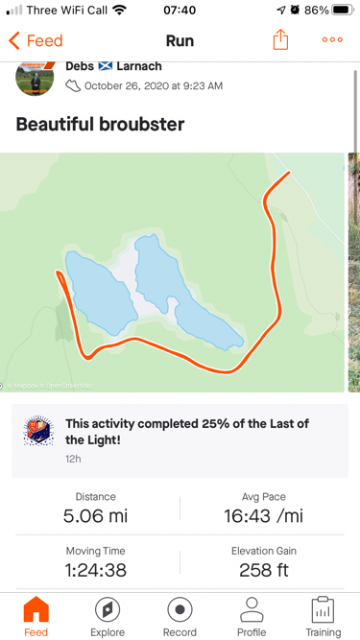Tap the Elevation Gain 258 ft stat
This screenshot has width=360, height=640.
[264, 563]
